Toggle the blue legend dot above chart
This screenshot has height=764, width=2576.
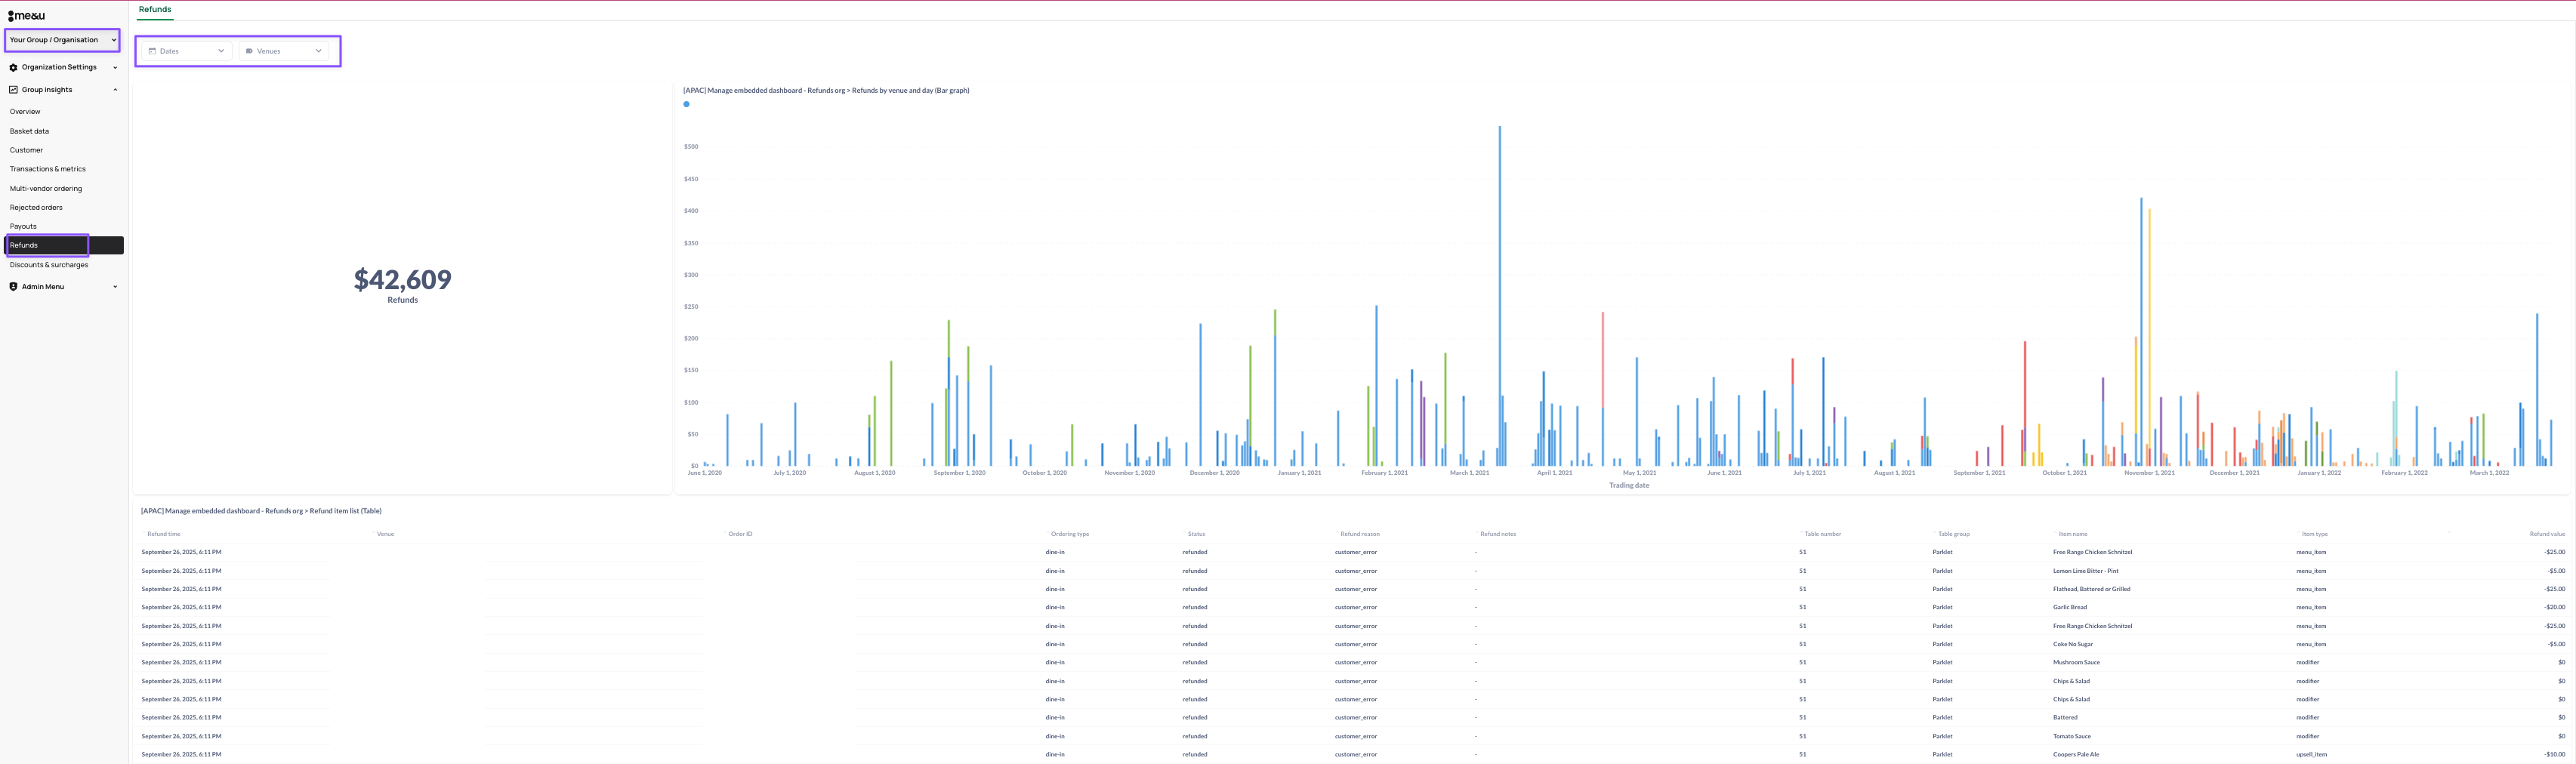(x=686, y=104)
